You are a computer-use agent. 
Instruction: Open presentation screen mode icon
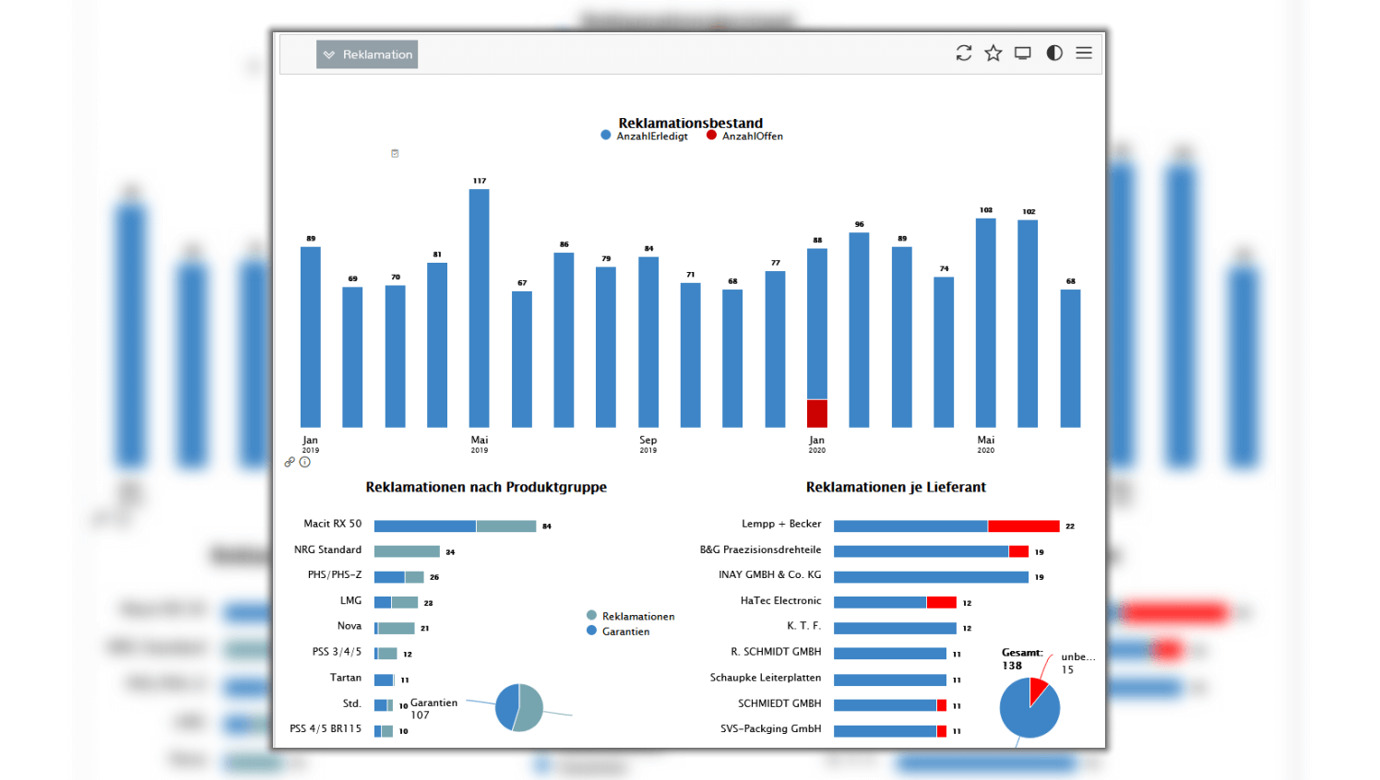click(x=1023, y=53)
